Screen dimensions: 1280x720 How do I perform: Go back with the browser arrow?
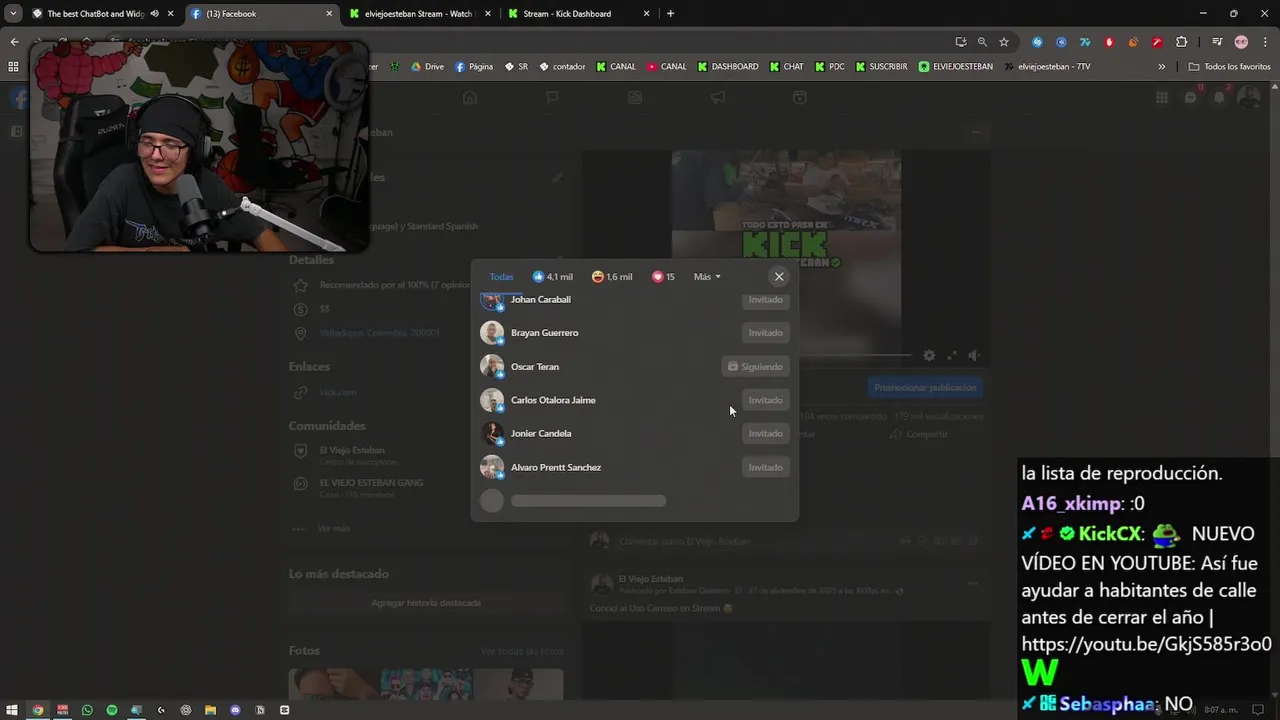(x=14, y=42)
